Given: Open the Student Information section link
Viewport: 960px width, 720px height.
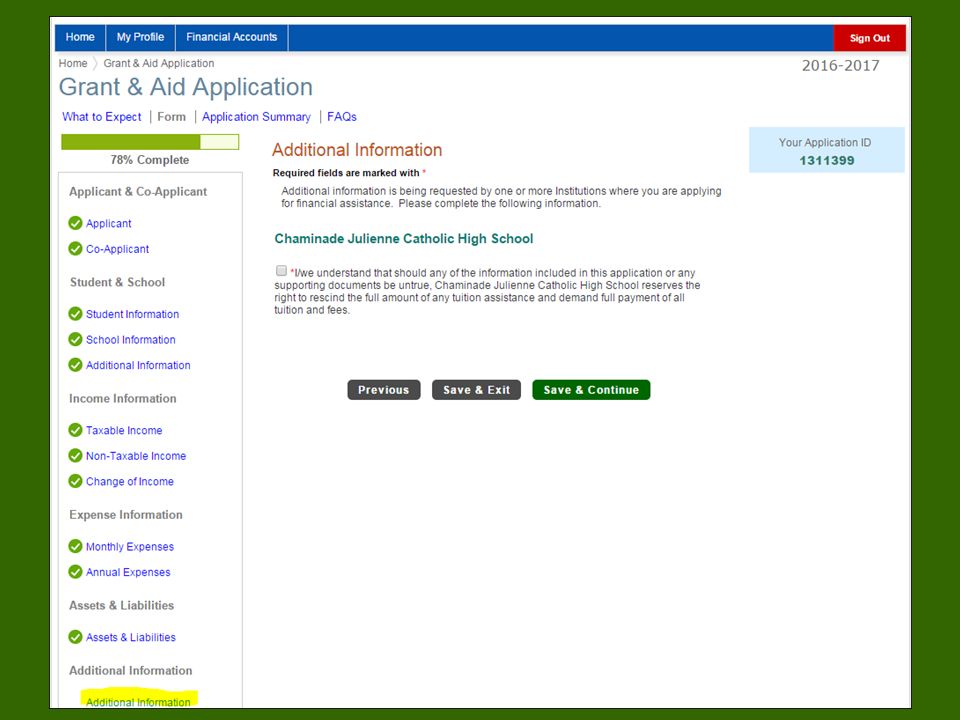Looking at the screenshot, I should [132, 314].
